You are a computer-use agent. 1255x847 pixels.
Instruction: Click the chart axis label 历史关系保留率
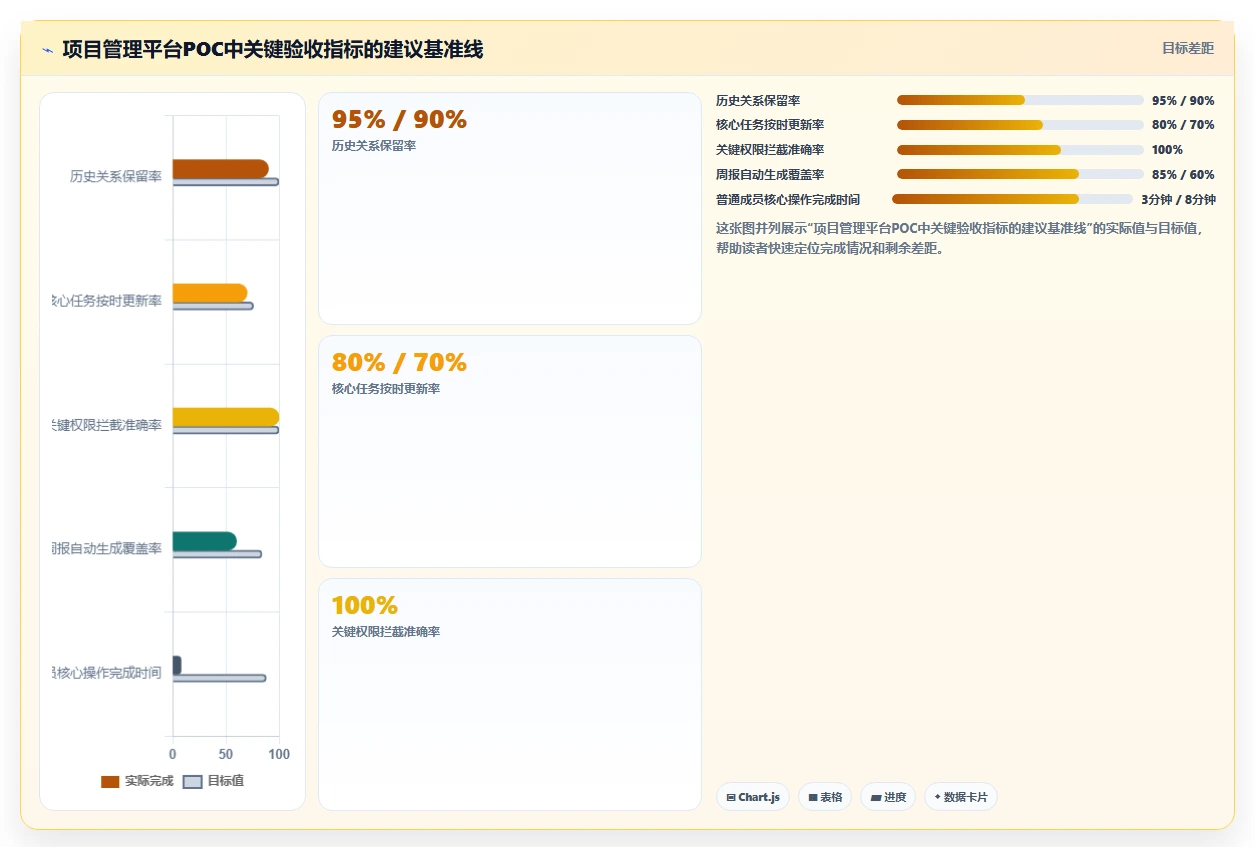(116, 177)
